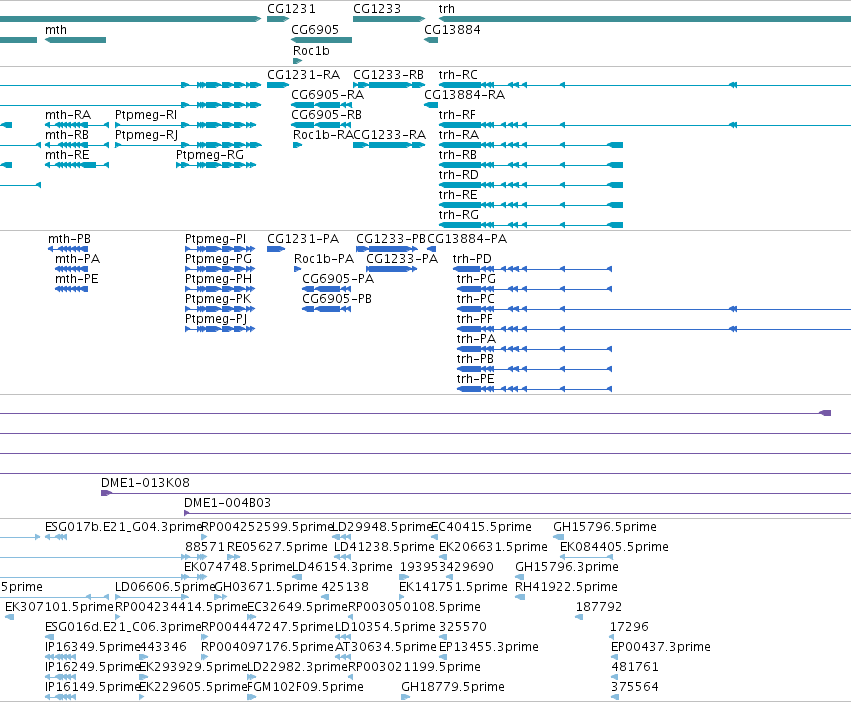Select protein Ptpmeg-PI
Viewport: 851px width, 702px height.
220,249
